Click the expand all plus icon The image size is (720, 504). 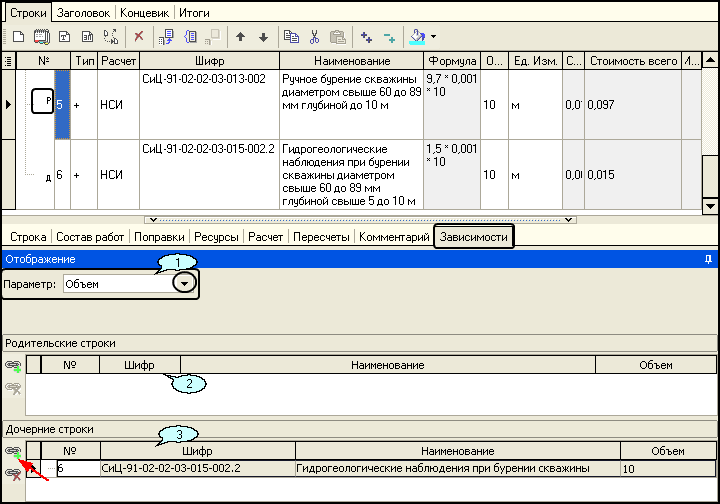tap(367, 37)
